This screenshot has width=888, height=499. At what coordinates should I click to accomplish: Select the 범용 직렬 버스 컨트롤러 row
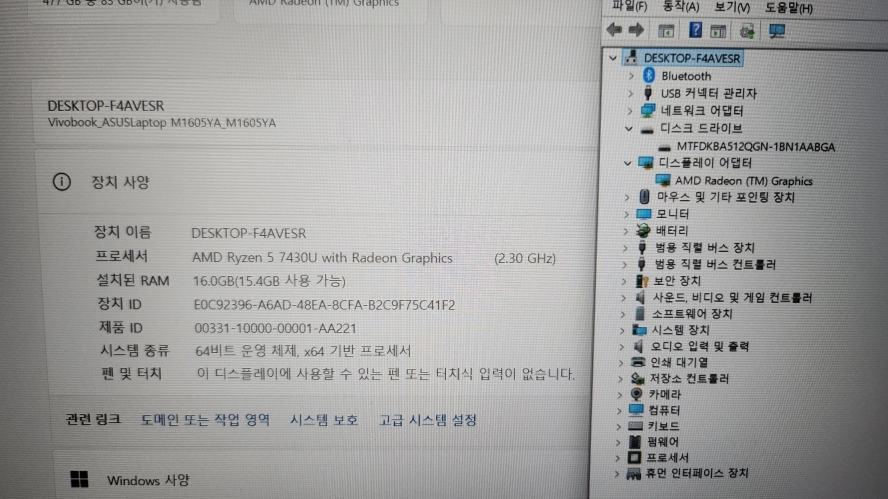pyautogui.click(x=715, y=265)
